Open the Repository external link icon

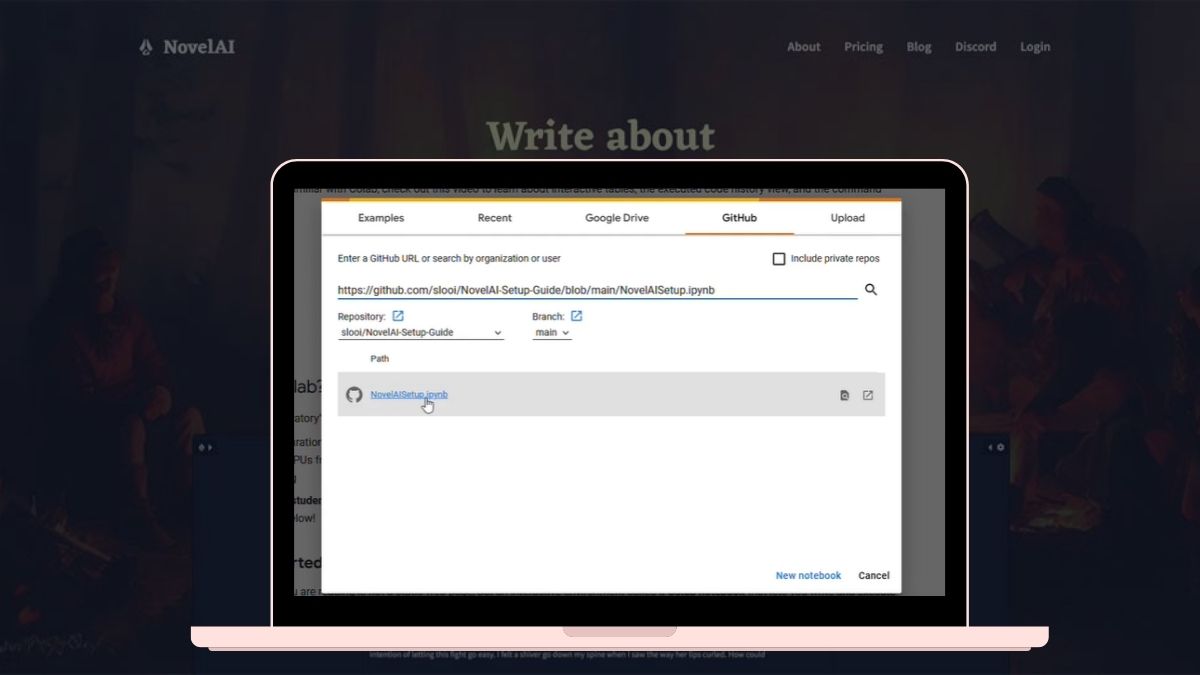398,316
